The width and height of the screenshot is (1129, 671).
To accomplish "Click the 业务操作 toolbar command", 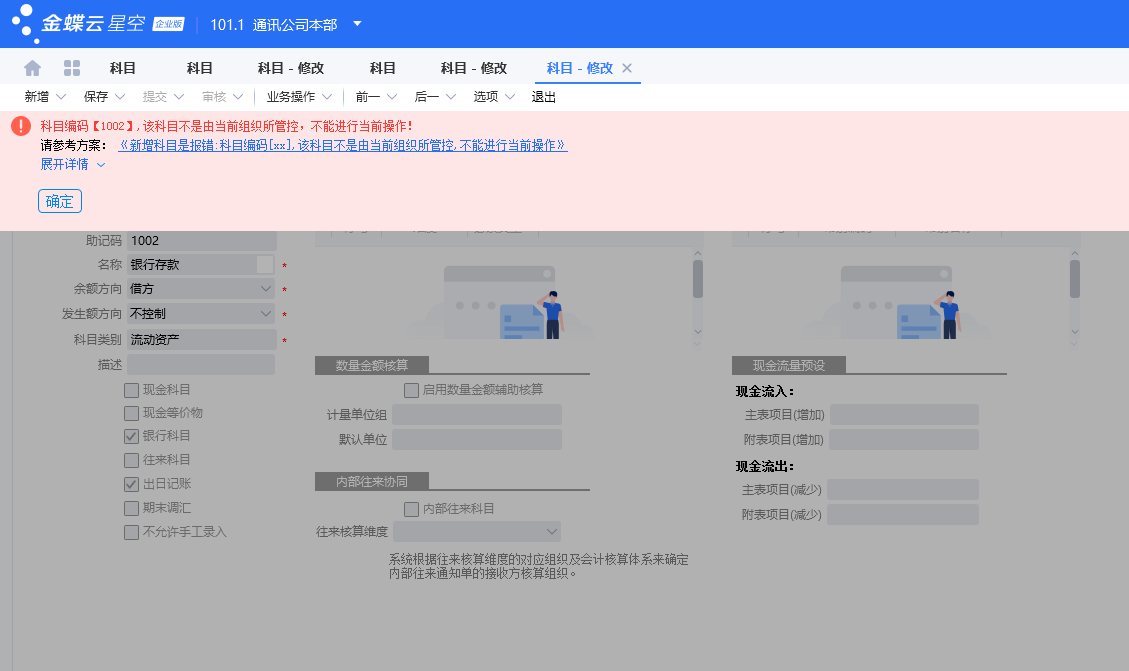I will point(294,97).
